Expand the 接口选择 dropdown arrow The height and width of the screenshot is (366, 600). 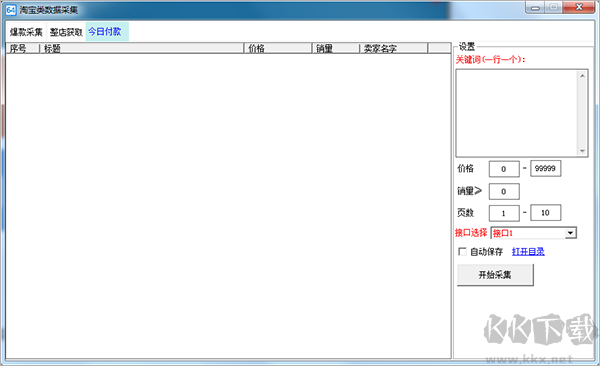(571, 233)
